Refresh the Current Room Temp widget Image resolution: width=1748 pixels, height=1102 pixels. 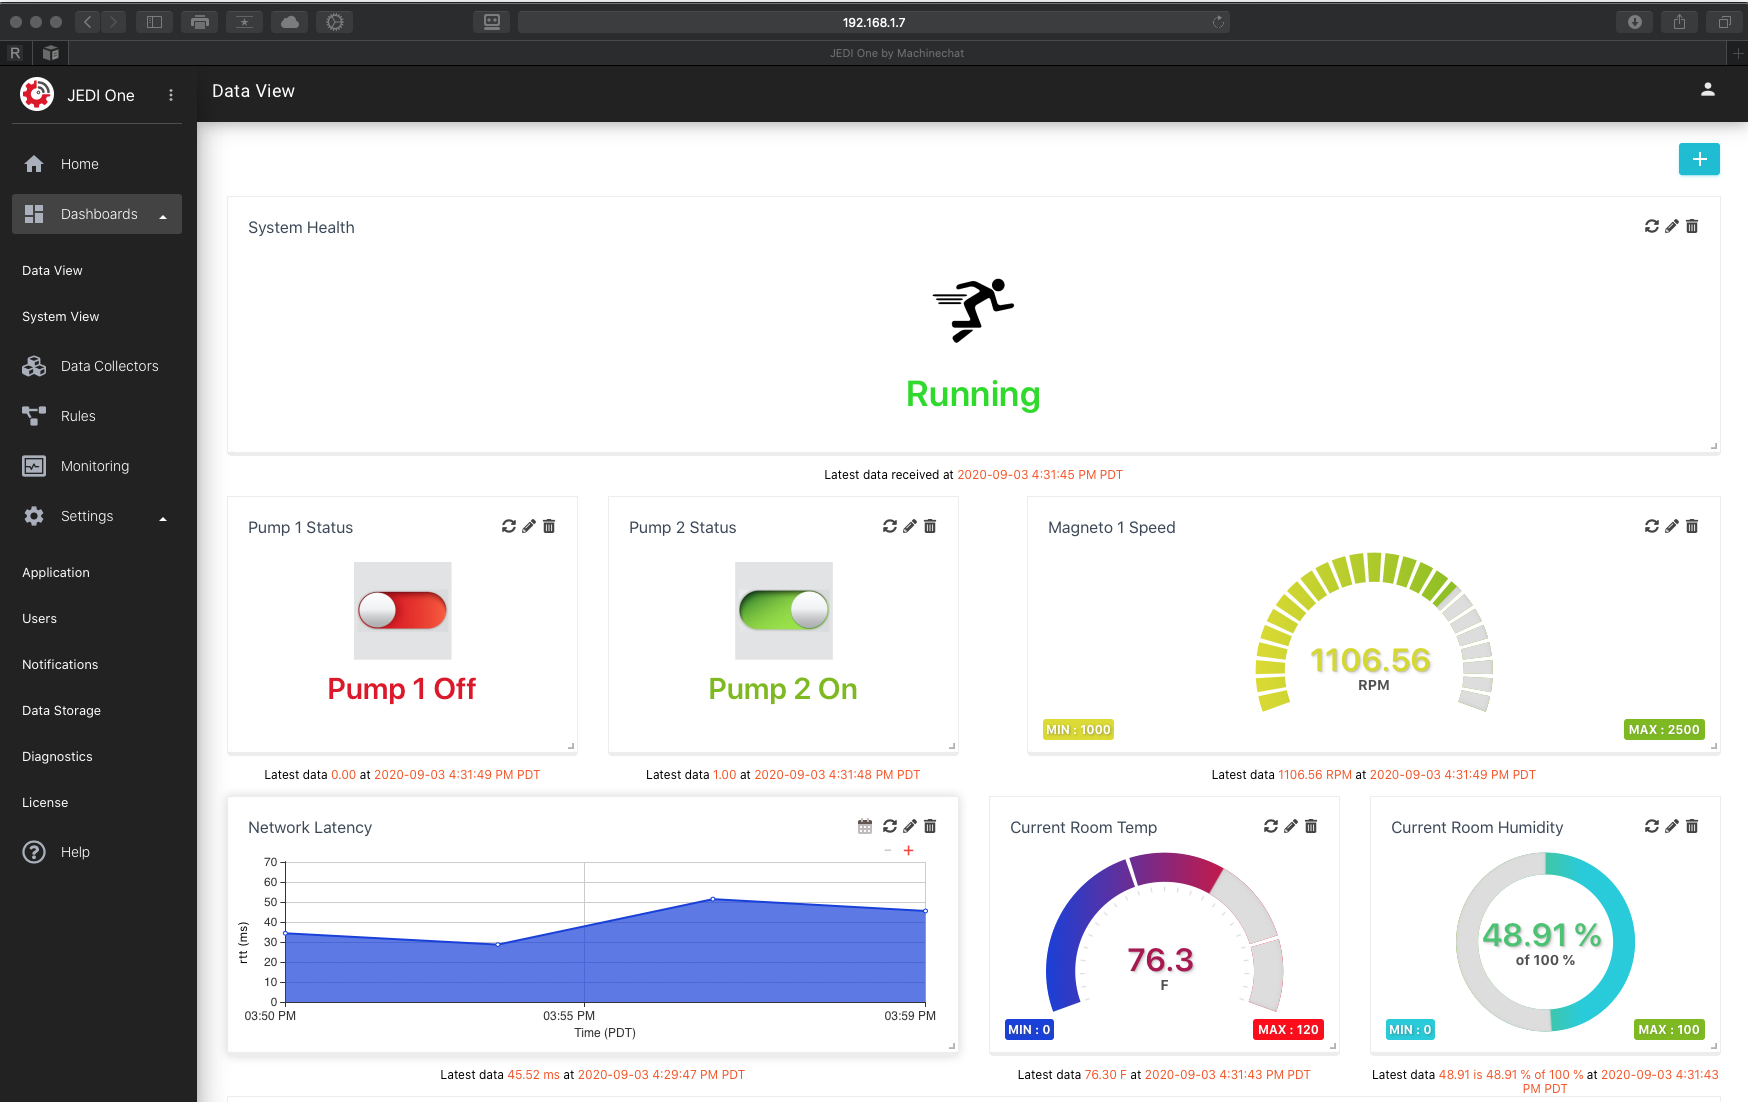point(1270,826)
